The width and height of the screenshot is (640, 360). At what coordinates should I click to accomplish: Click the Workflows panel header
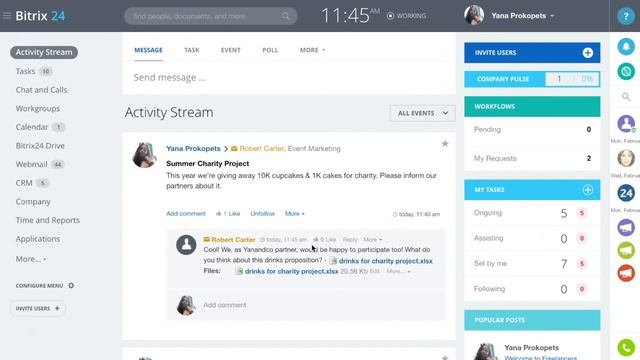tap(532, 107)
